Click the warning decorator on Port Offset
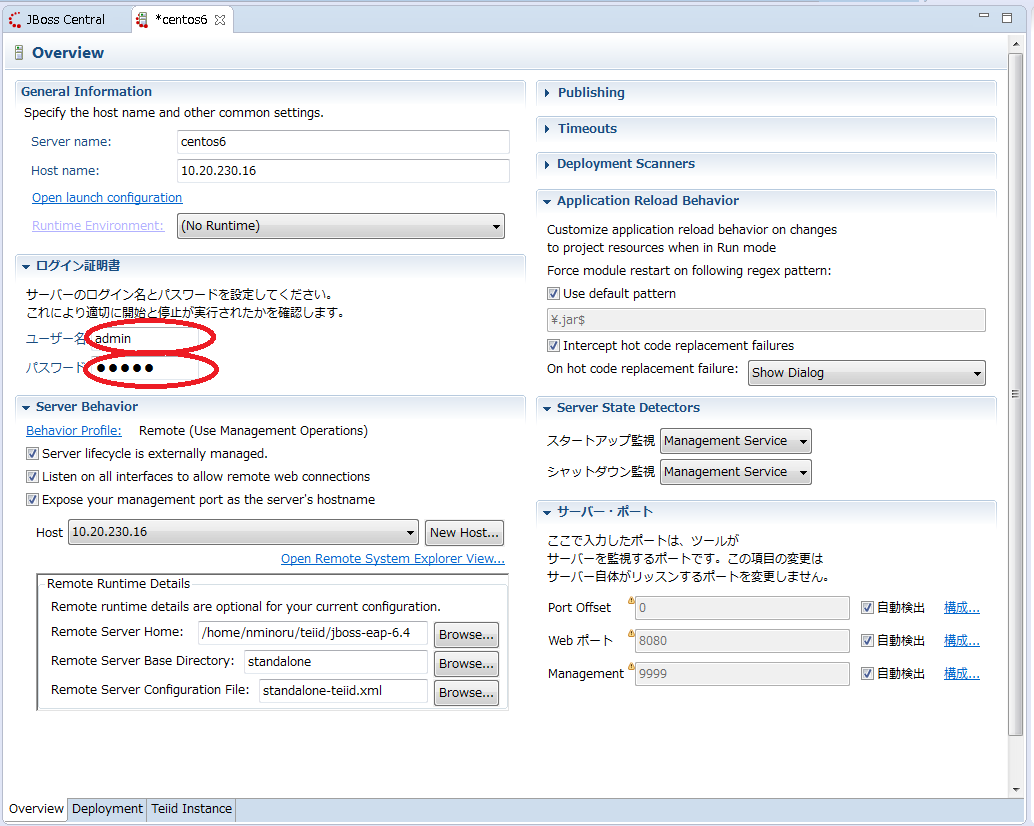The width and height of the screenshot is (1034, 826). tap(631, 600)
